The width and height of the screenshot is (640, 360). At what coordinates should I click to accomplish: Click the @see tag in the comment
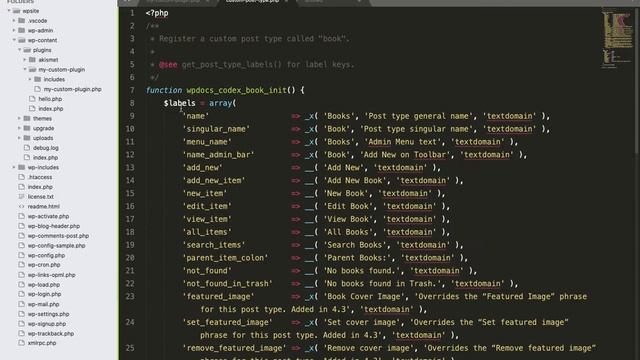(168, 64)
